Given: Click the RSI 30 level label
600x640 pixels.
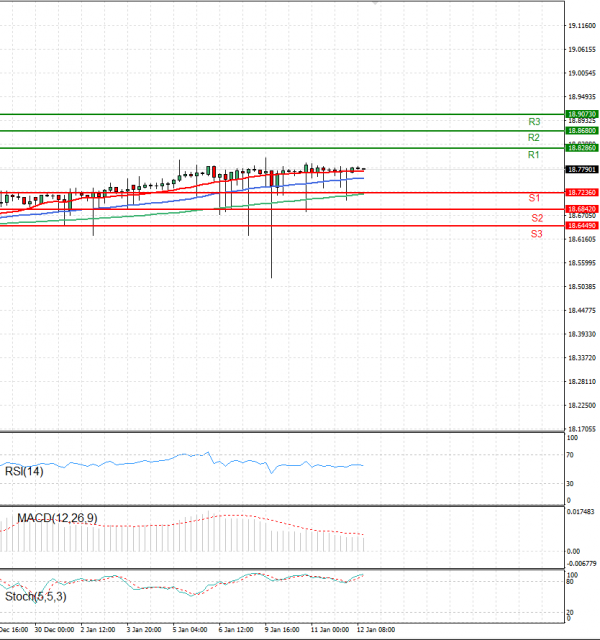Looking at the screenshot, I should pos(570,484).
